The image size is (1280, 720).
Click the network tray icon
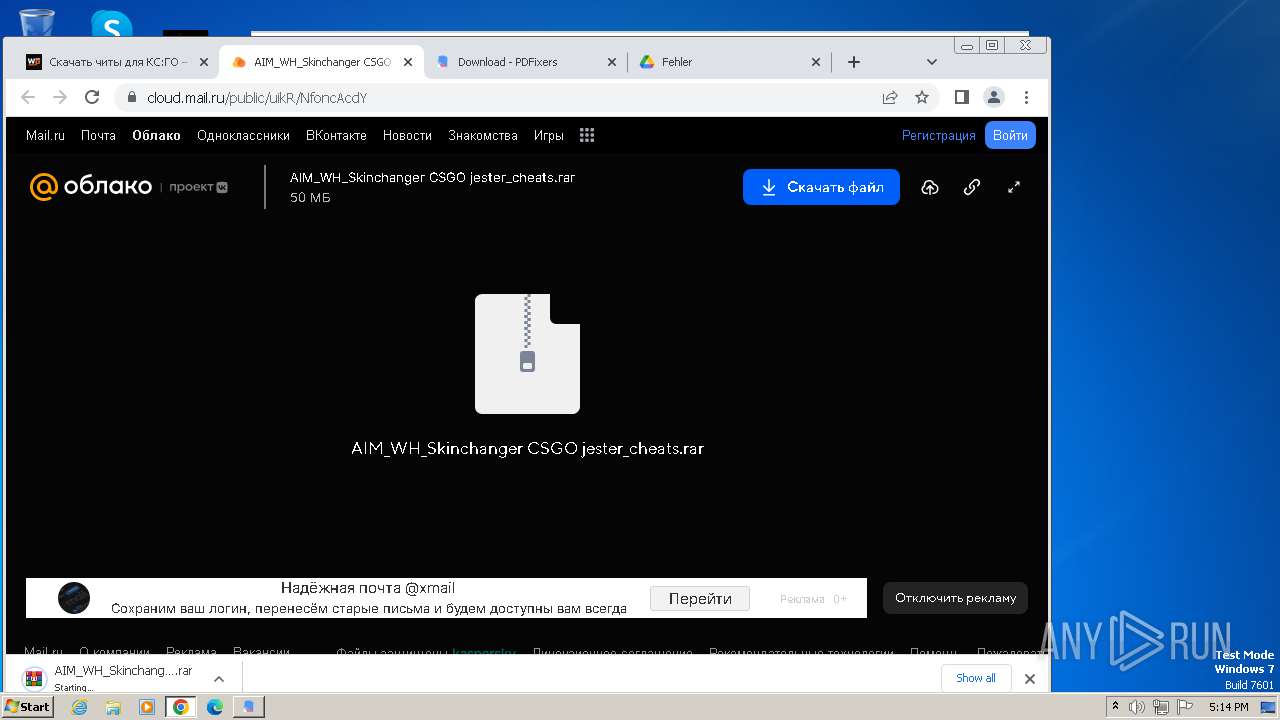pos(1160,707)
